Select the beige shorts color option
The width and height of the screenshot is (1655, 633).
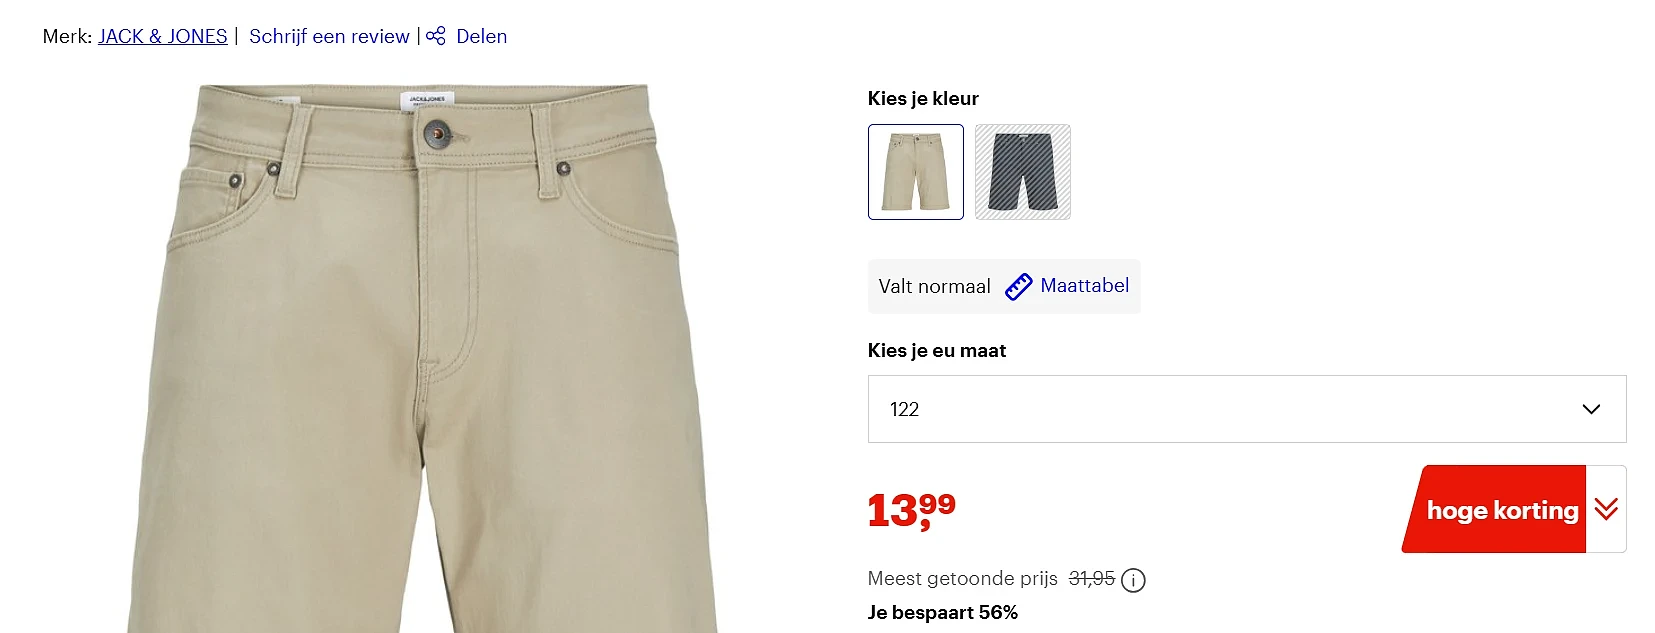[x=916, y=172]
